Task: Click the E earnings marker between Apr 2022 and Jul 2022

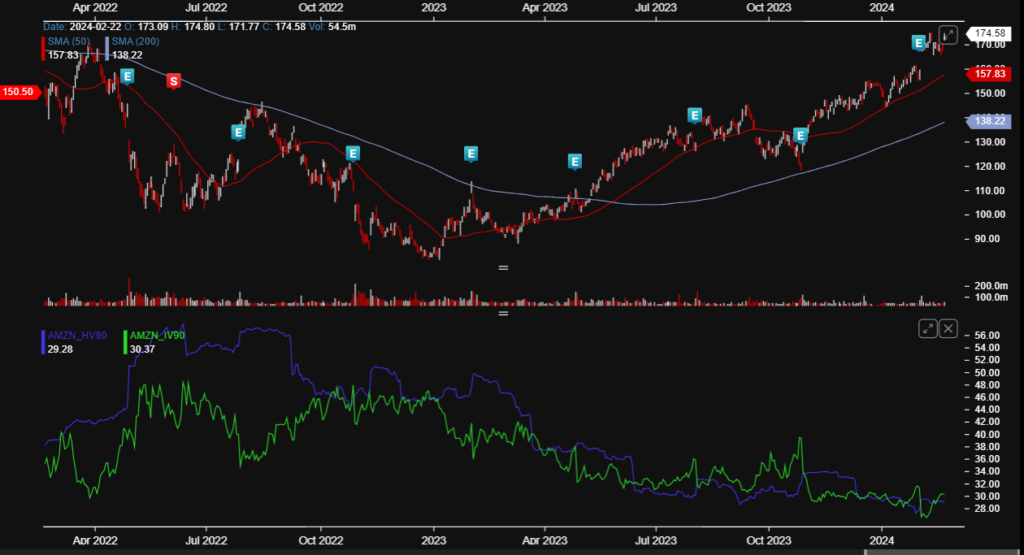Action: click(127, 76)
